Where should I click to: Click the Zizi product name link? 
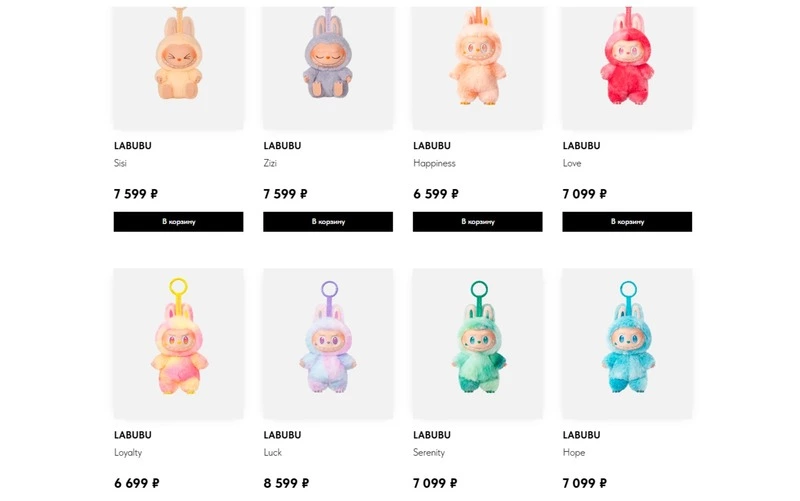coord(270,163)
